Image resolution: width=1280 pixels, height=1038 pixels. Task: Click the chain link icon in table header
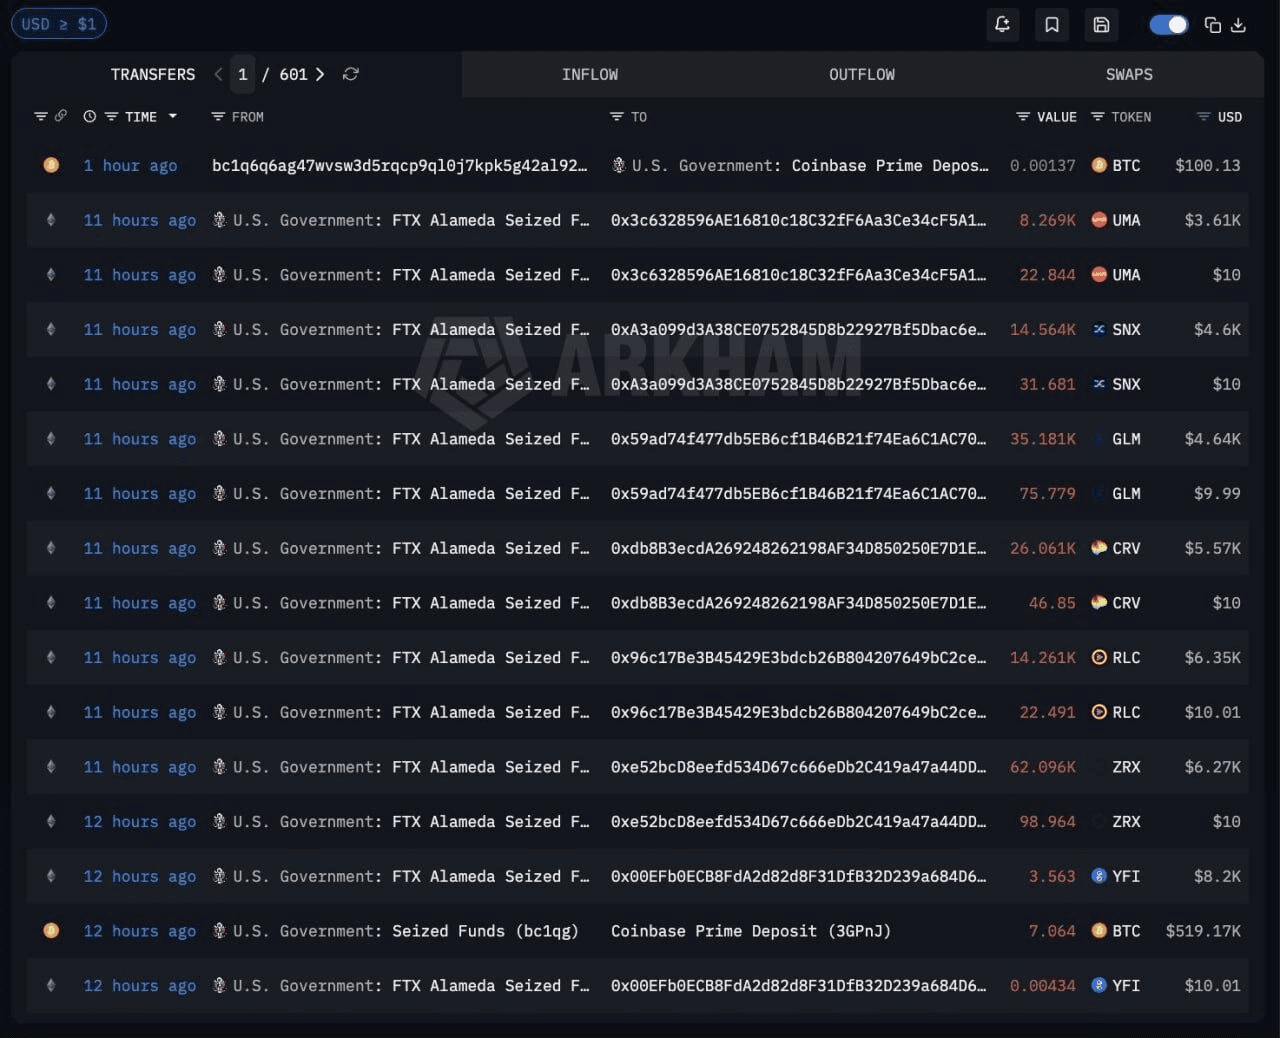click(61, 116)
